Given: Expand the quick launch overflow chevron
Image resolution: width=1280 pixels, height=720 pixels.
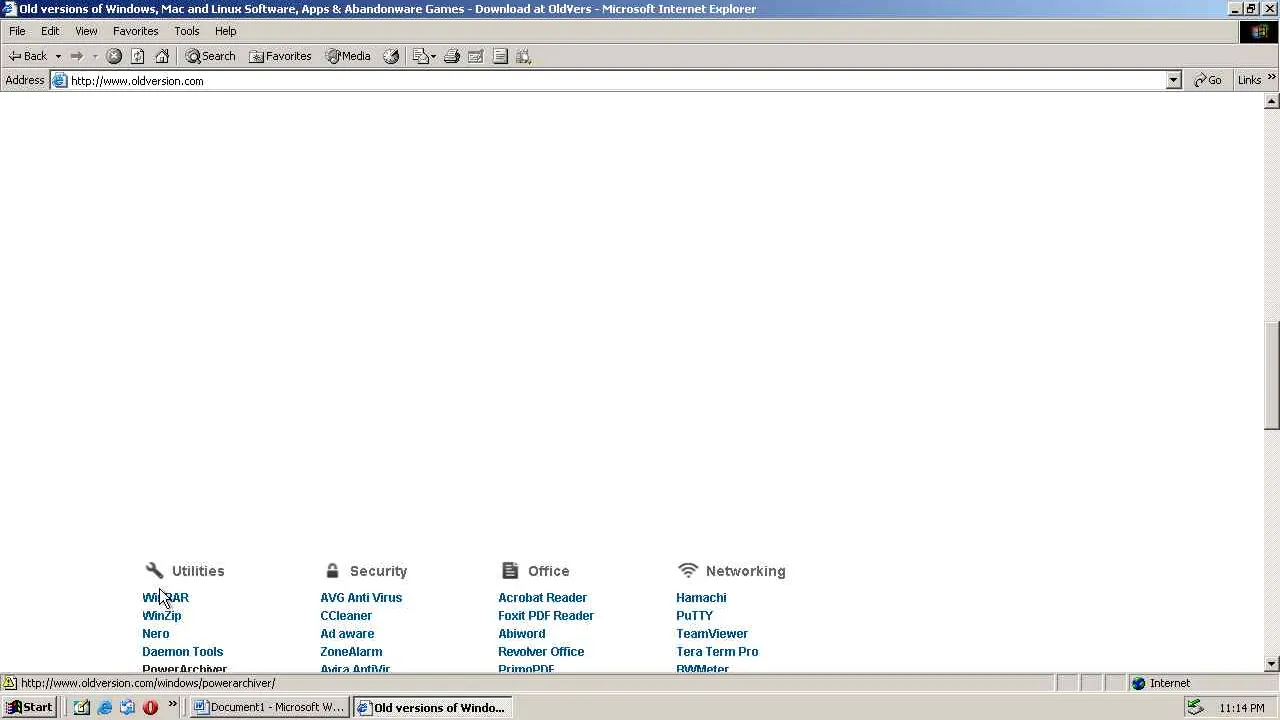Looking at the screenshot, I should 172,705.
